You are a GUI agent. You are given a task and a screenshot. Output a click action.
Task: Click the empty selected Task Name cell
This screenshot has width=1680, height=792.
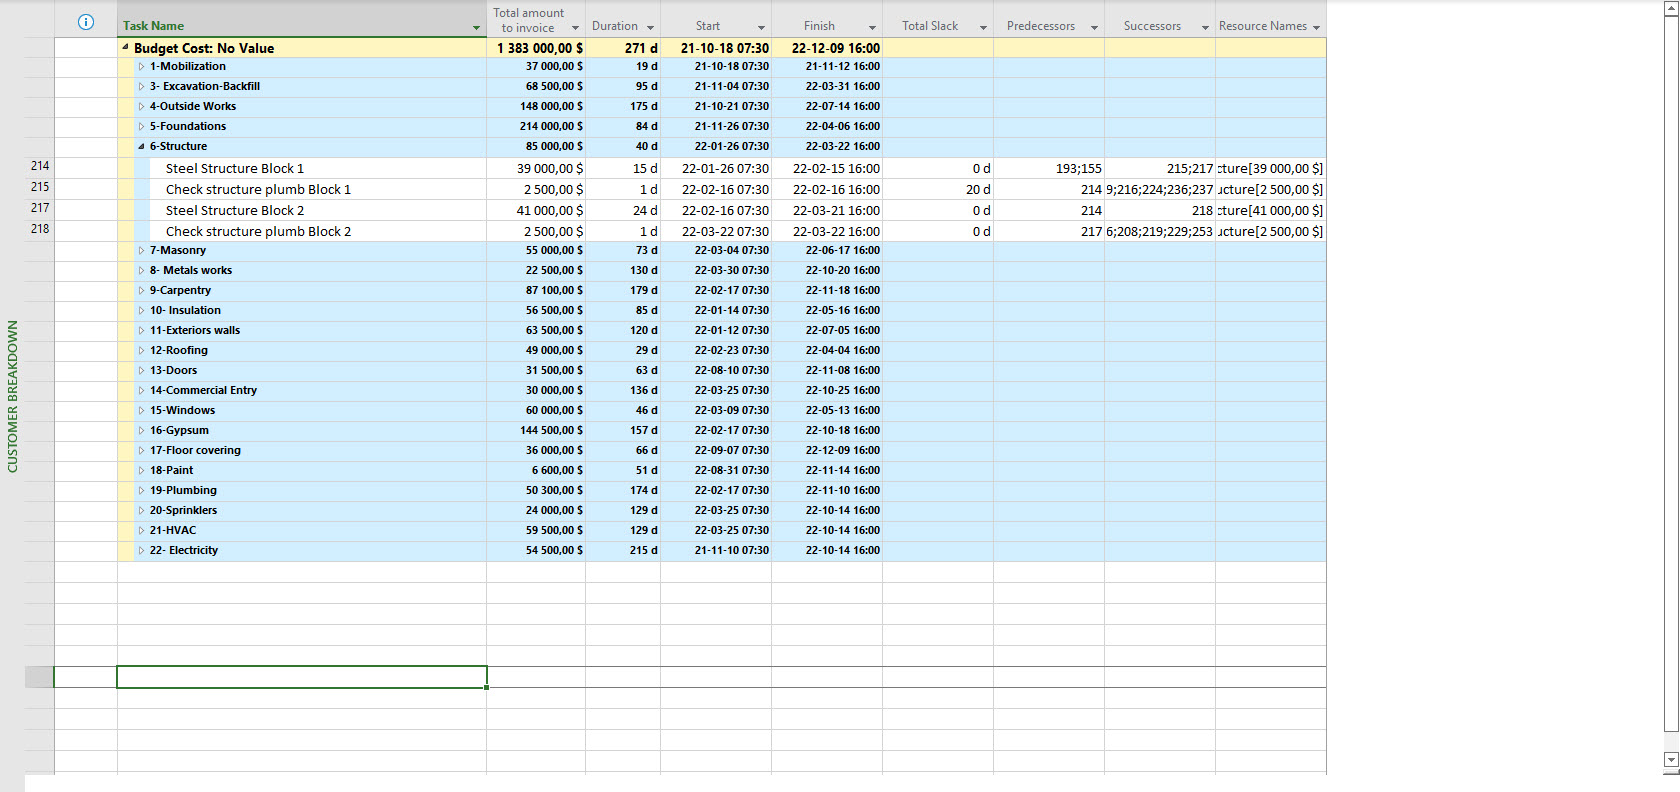(301, 677)
